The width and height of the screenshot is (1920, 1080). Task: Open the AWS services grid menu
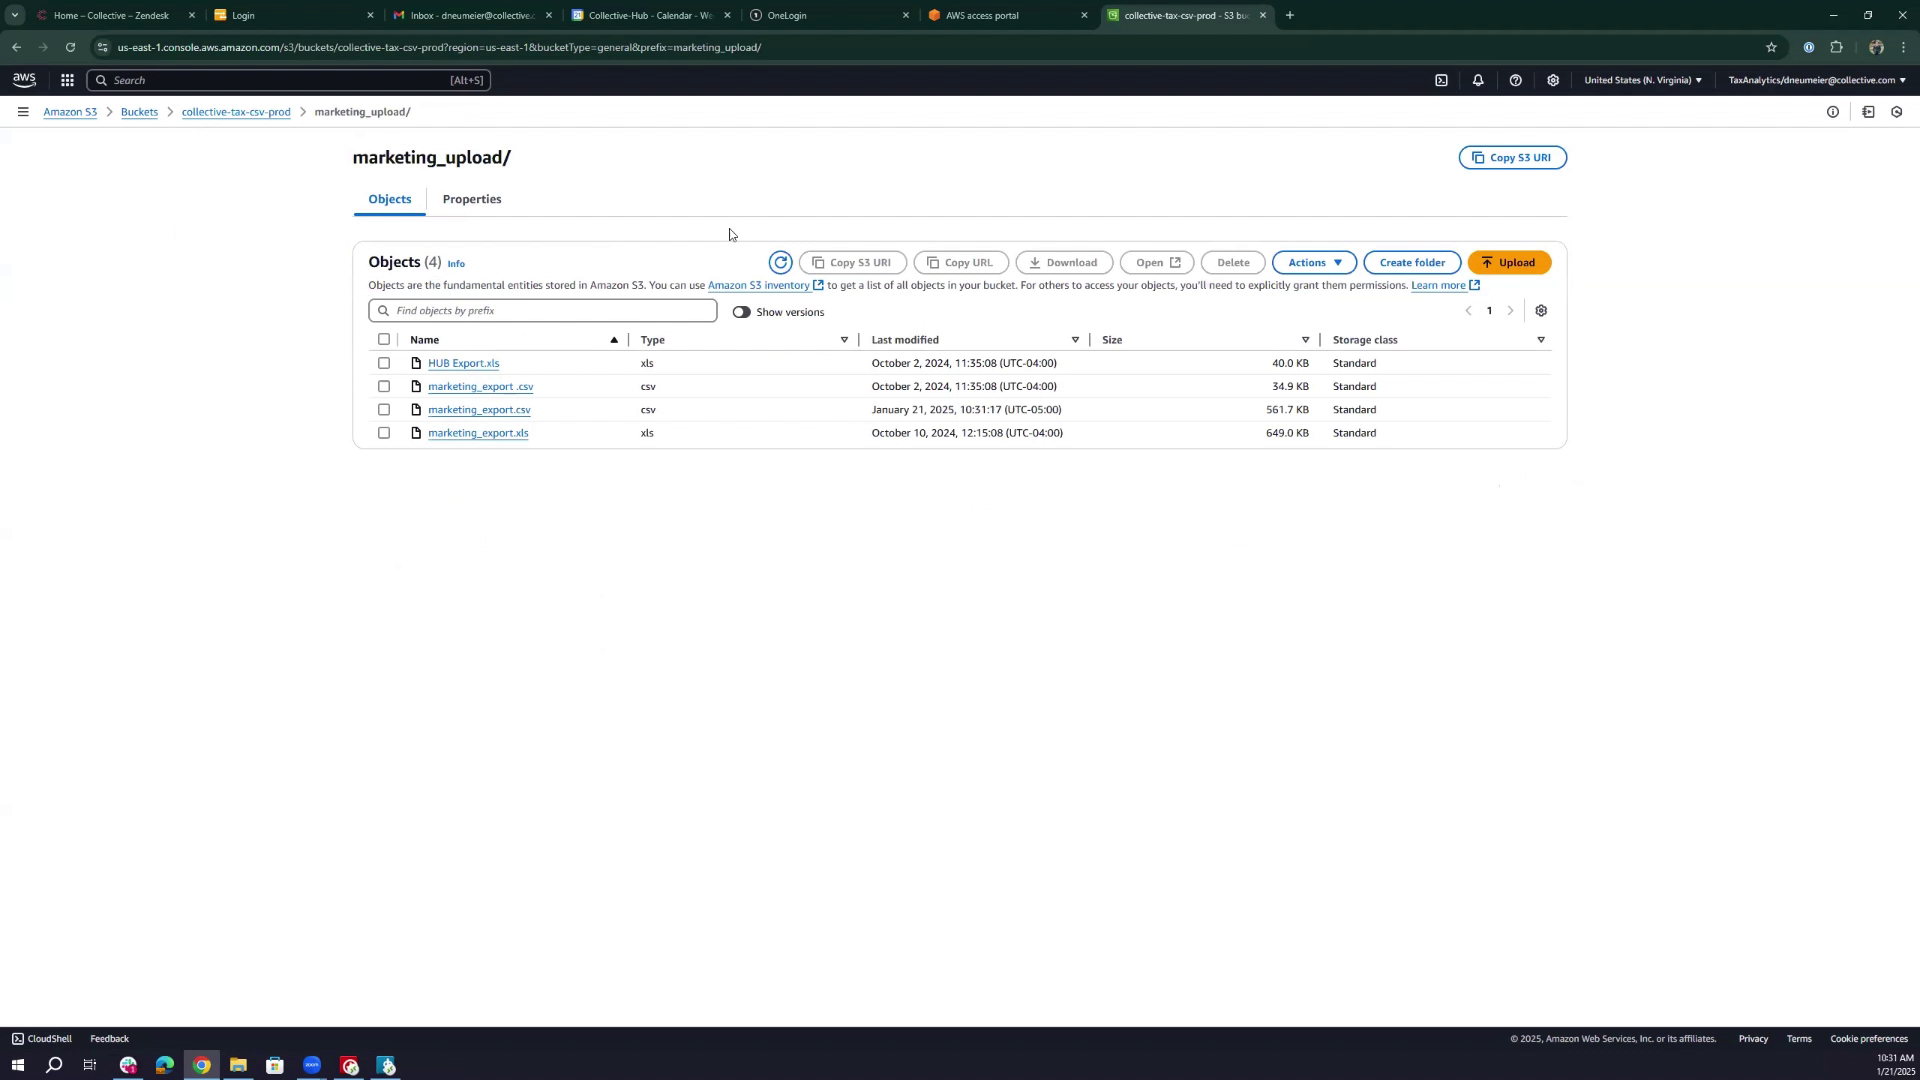[67, 80]
